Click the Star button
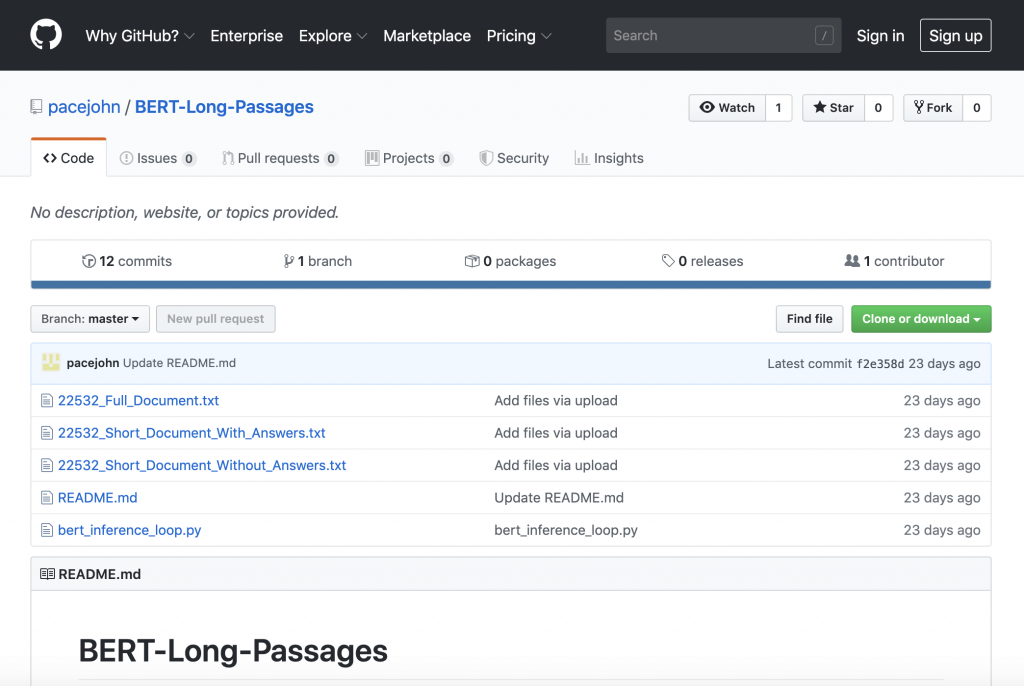1024x686 pixels. 833,108
